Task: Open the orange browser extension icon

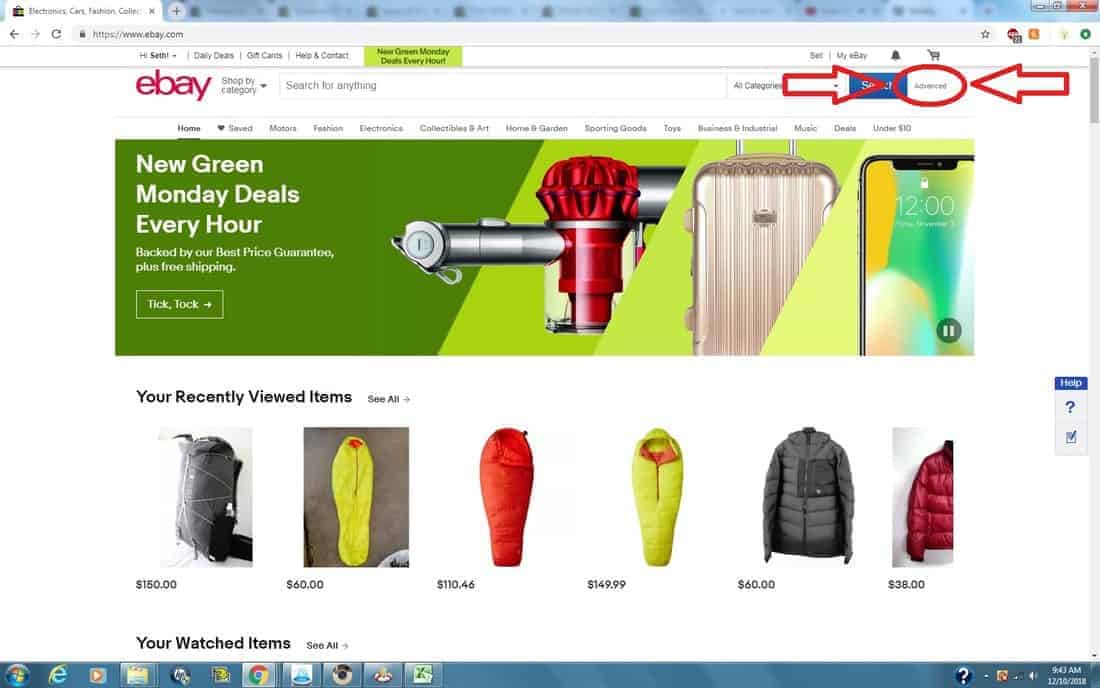Action: coord(1033,34)
